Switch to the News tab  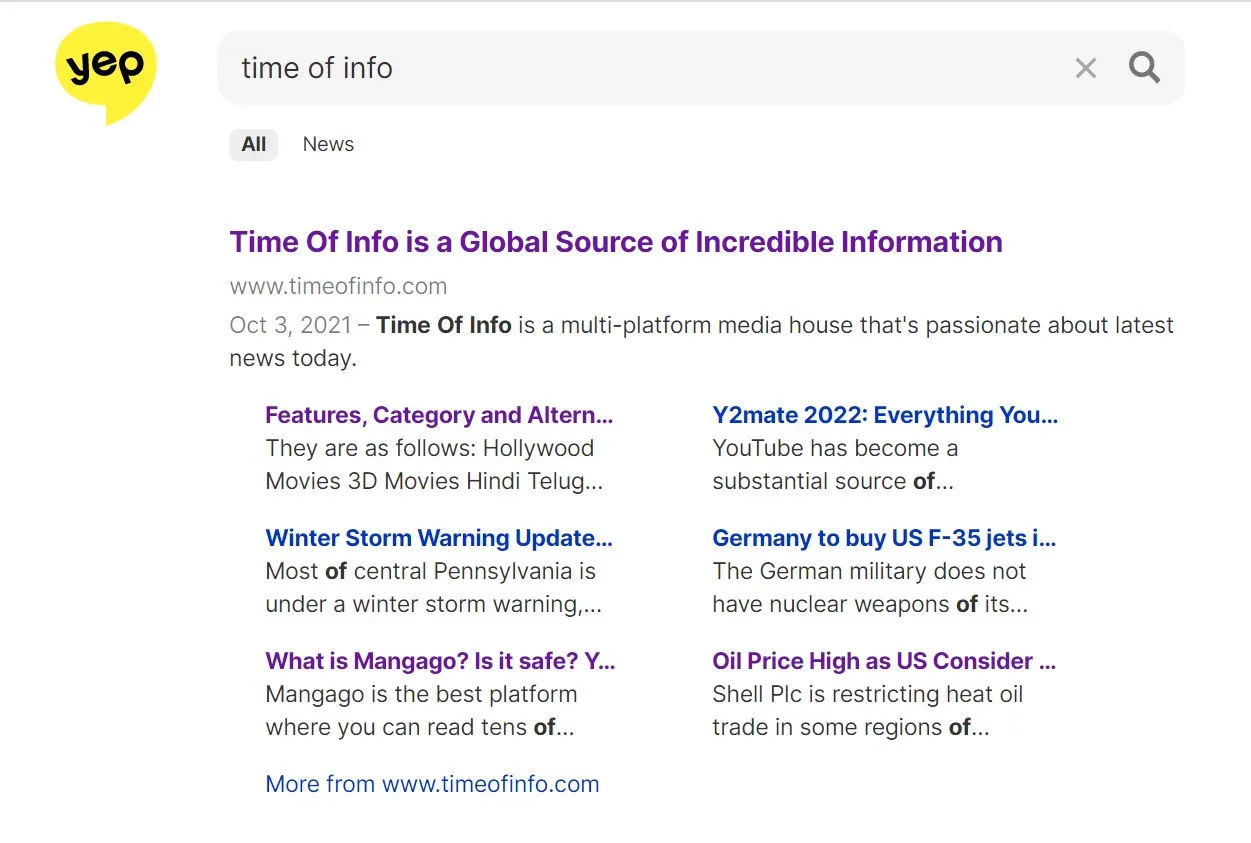[x=327, y=144]
